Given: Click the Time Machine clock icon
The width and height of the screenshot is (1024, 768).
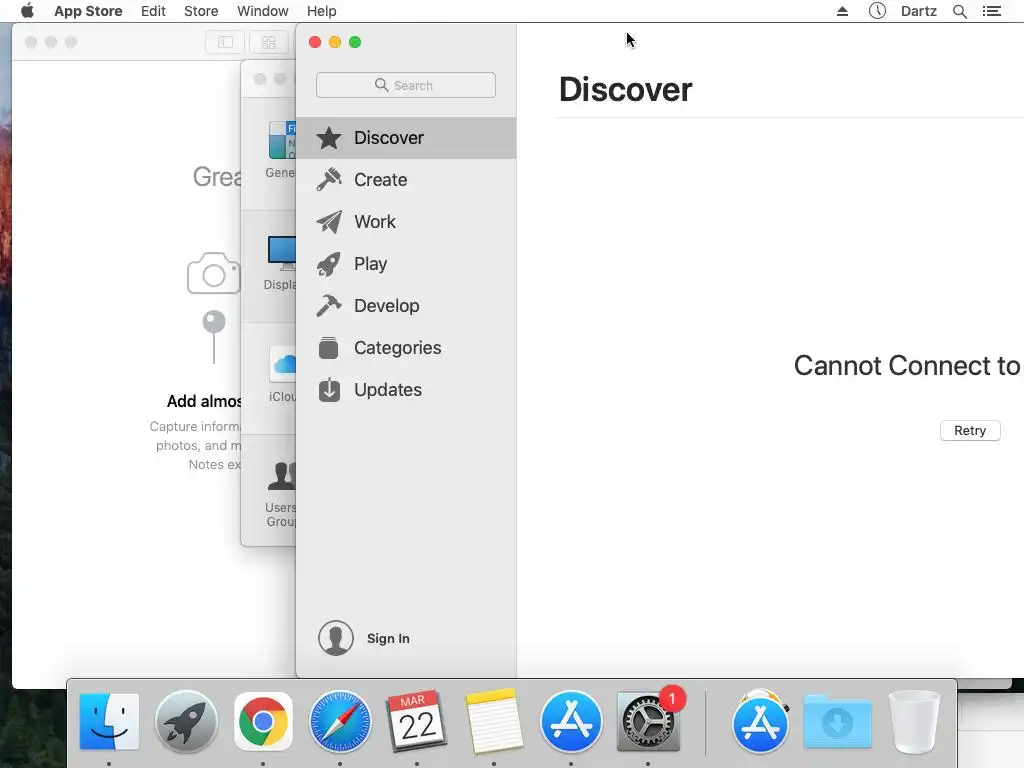Looking at the screenshot, I should (877, 11).
